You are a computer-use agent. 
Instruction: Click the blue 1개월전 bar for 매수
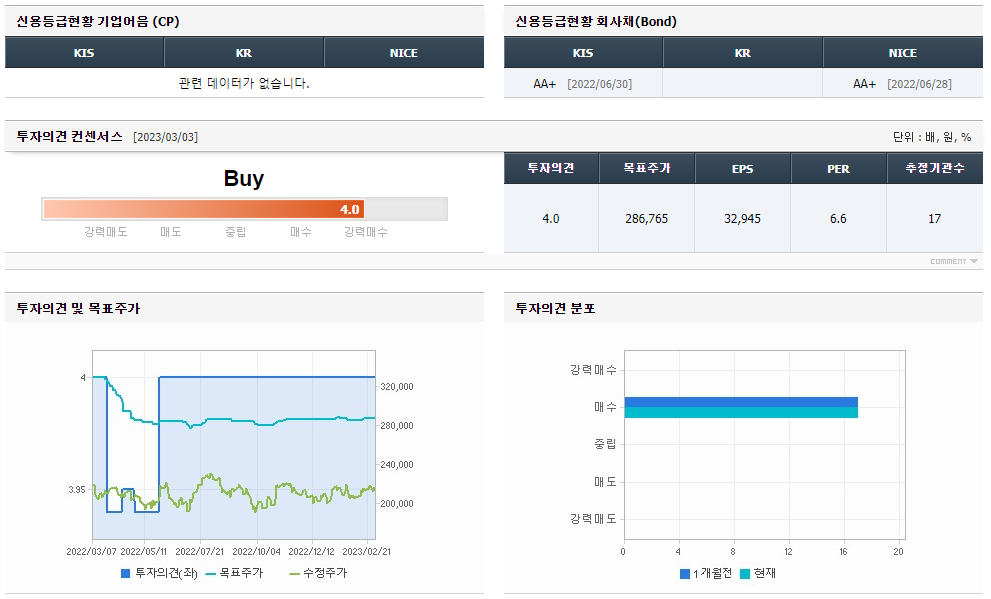pos(741,402)
